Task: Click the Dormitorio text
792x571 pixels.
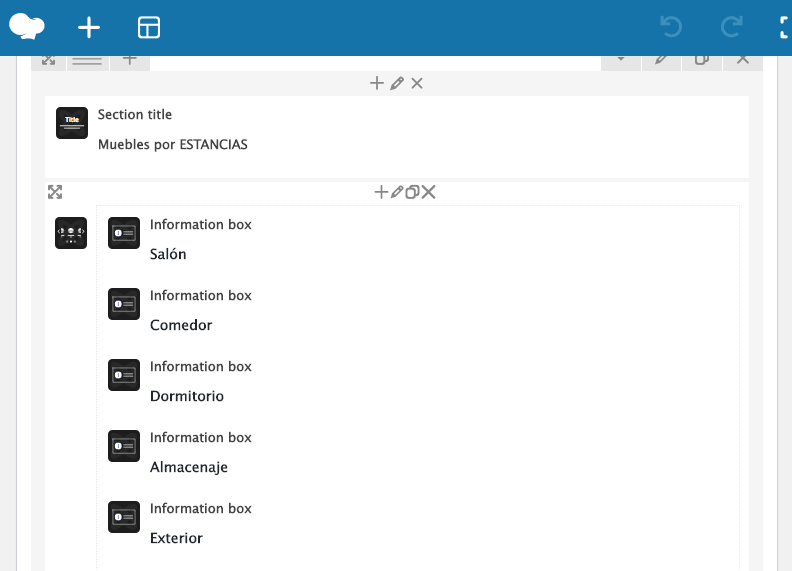Action: (x=187, y=396)
